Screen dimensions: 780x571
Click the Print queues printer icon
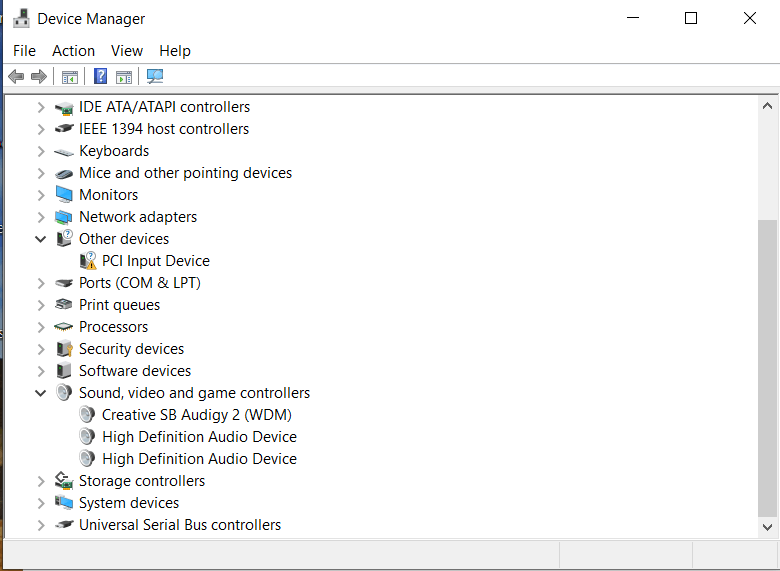[64, 304]
